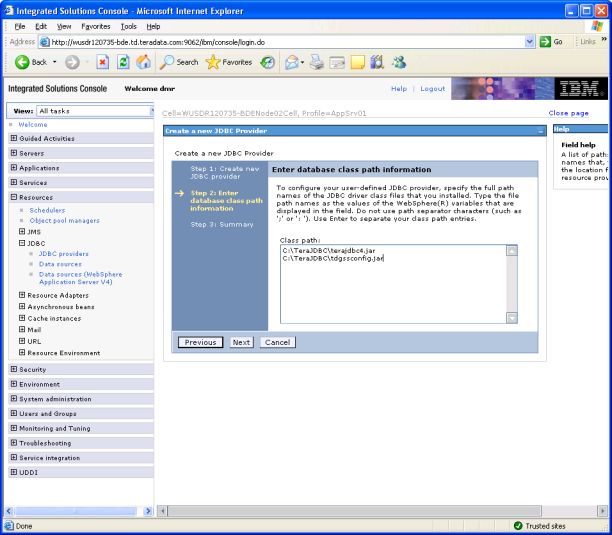Click the Logout link
Screen dimensions: 612x535
(x=432, y=89)
